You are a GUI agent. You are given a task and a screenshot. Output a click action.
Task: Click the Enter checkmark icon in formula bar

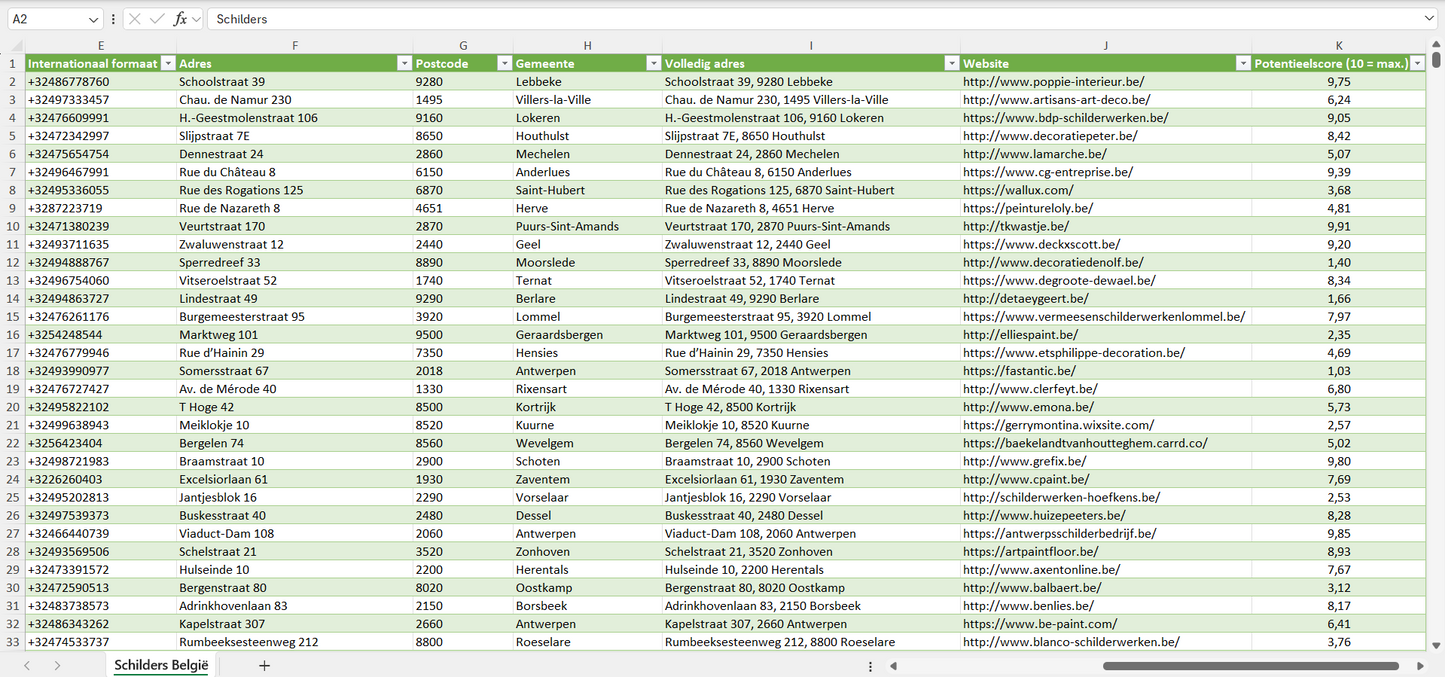[x=157, y=19]
